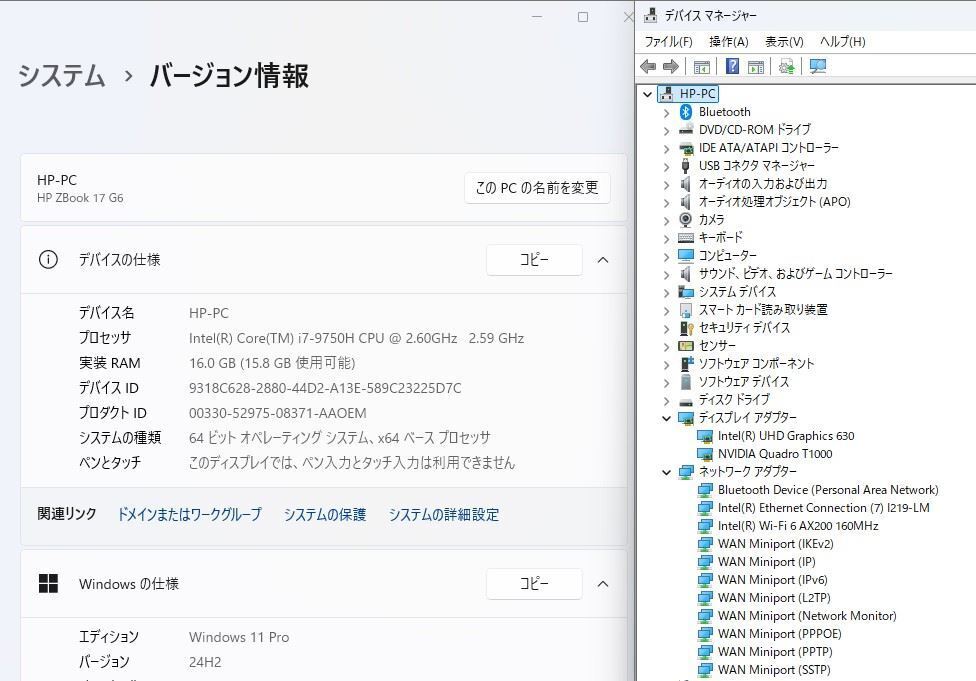
Task: Click the コンピューター monitor icon
Action: [x=686, y=256]
